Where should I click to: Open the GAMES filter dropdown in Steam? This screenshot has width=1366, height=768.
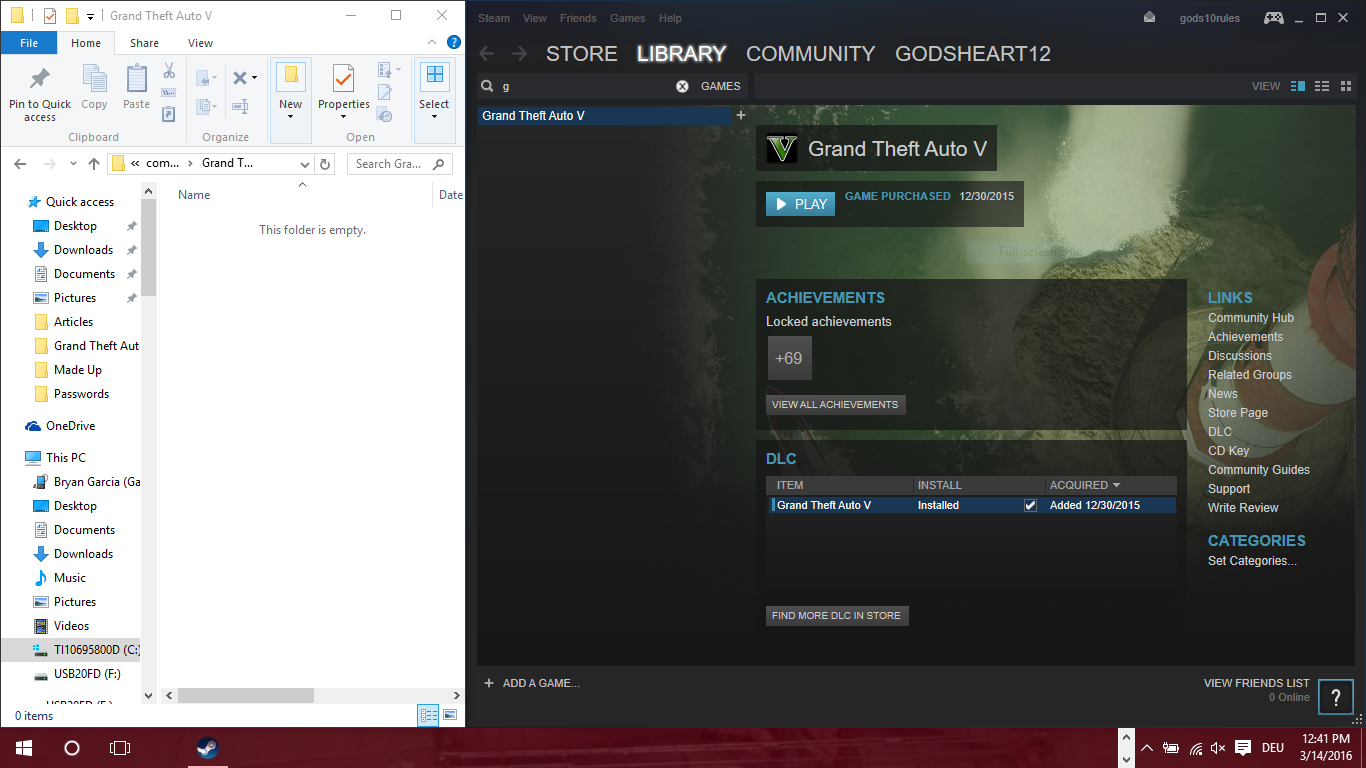click(720, 86)
